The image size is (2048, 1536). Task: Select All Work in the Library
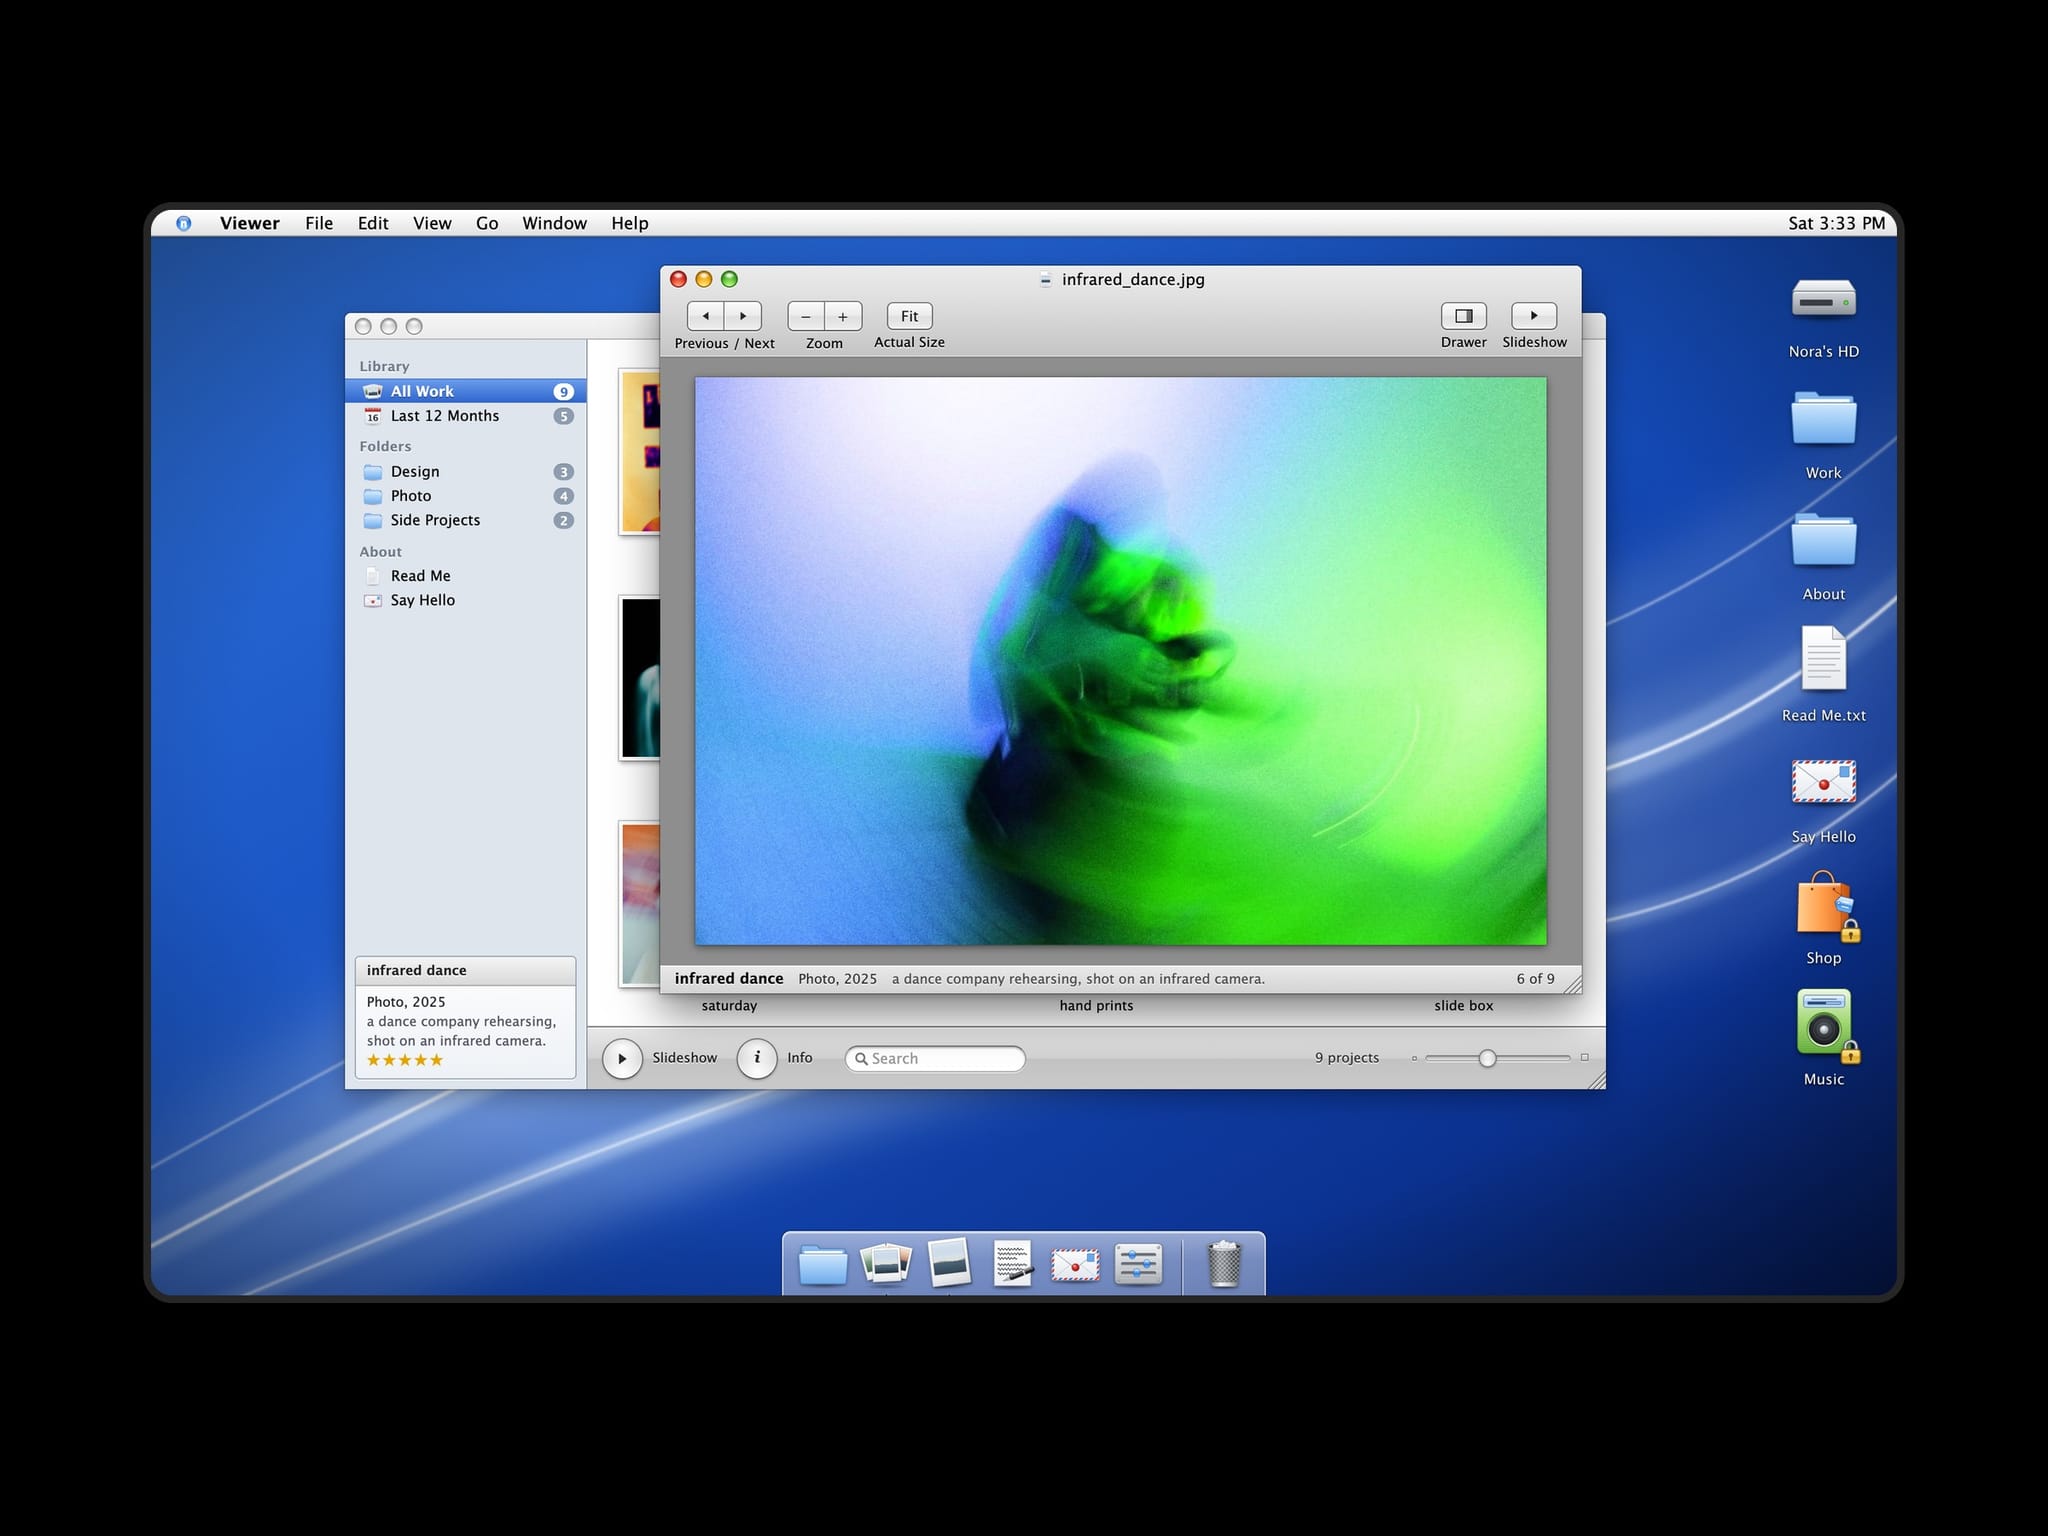(x=466, y=391)
